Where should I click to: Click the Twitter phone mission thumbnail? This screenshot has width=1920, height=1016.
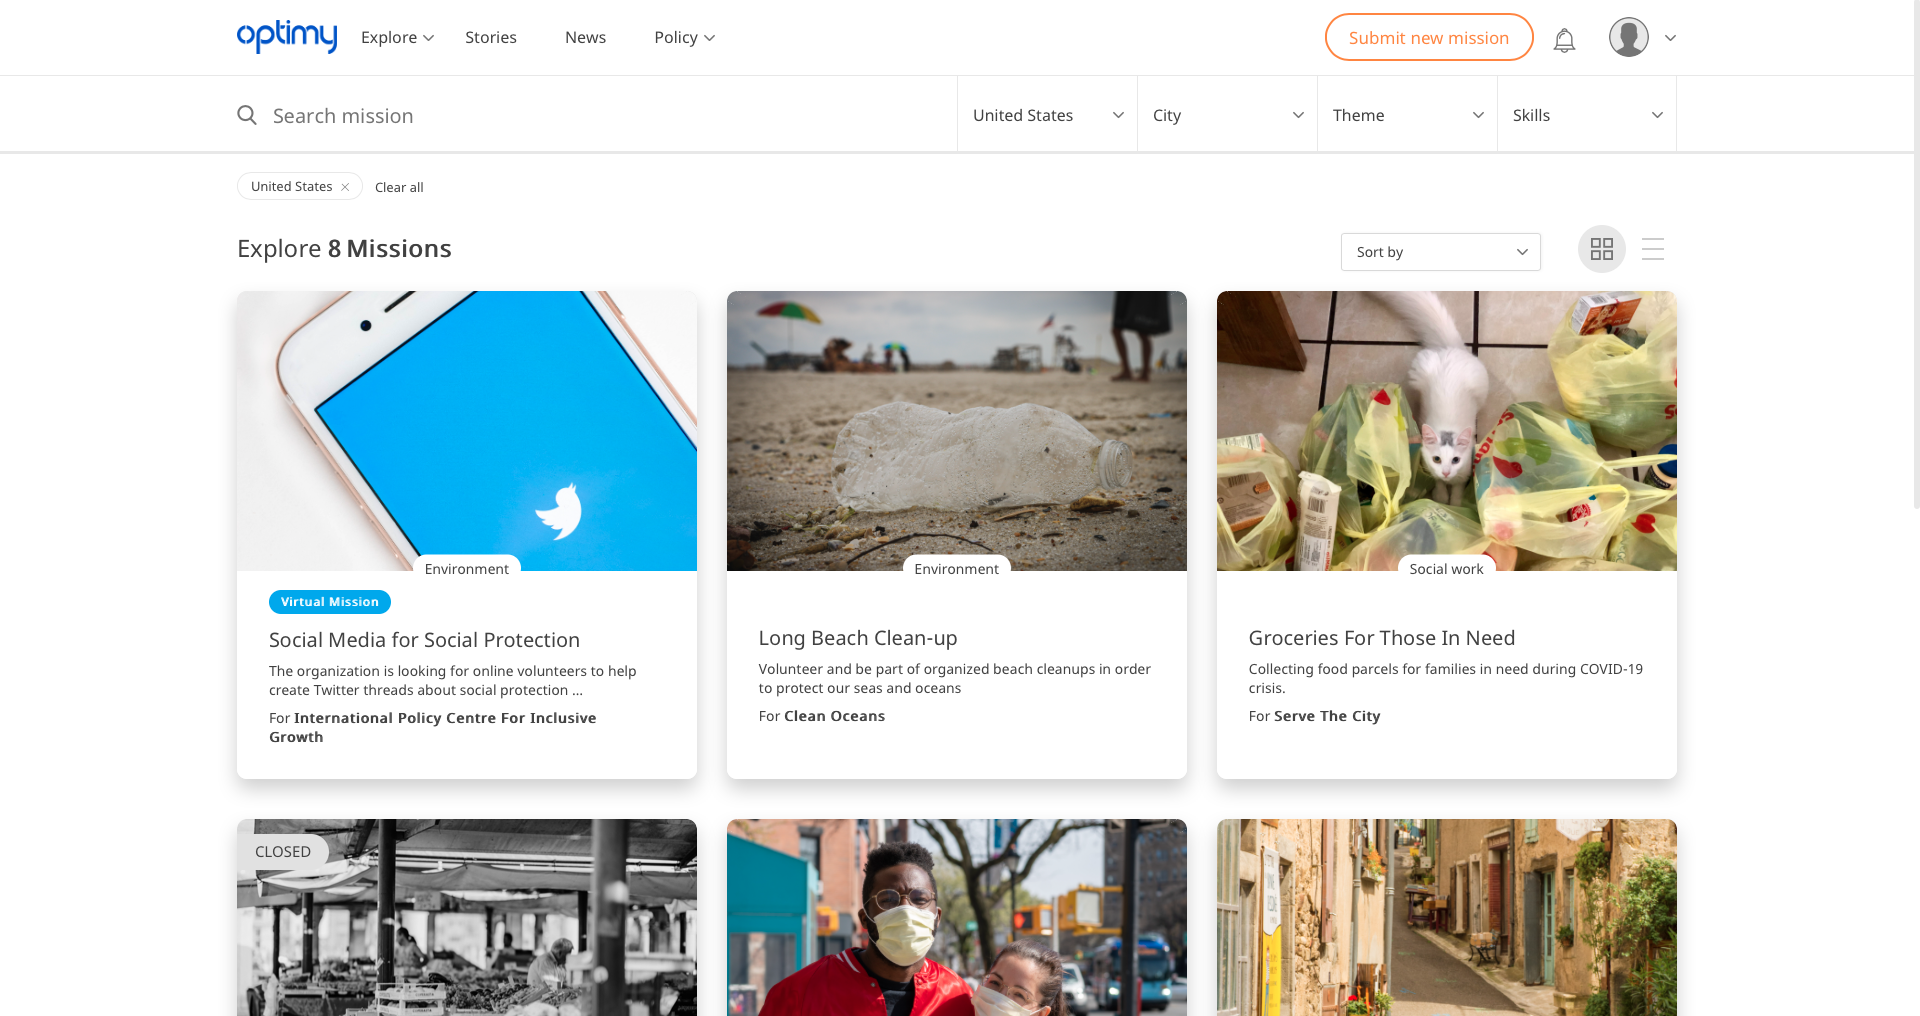pyautogui.click(x=467, y=431)
